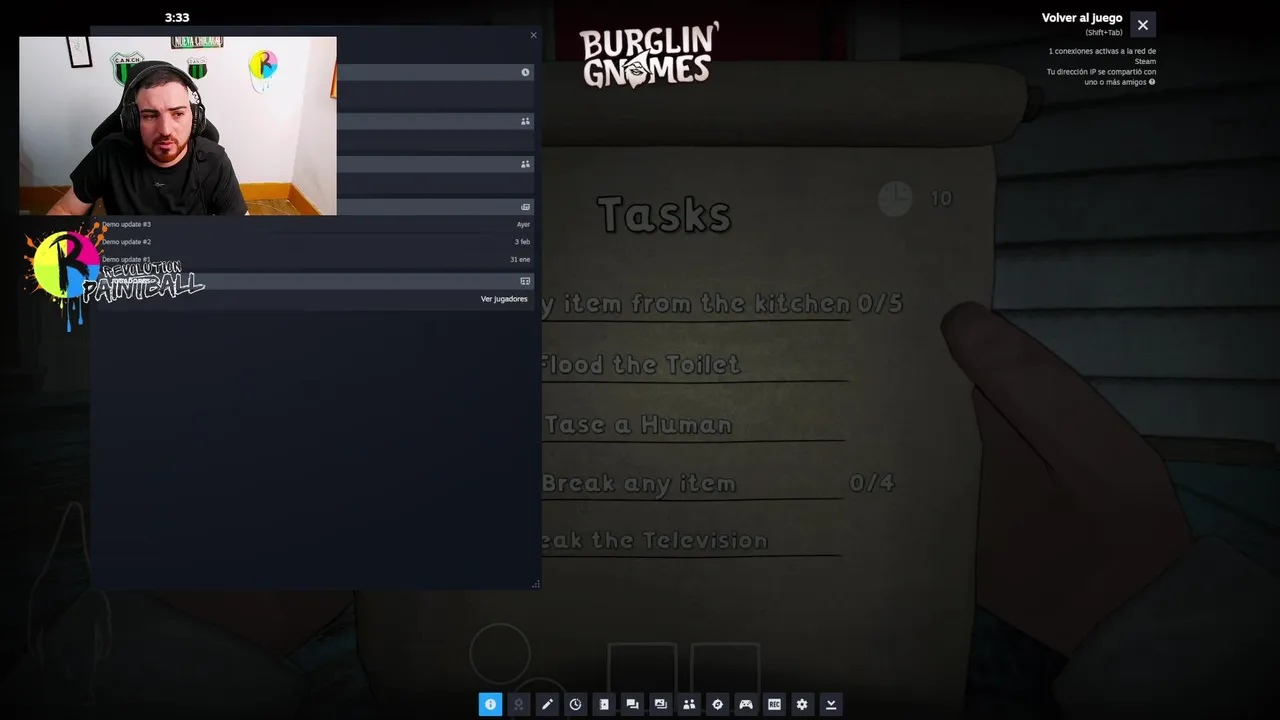Viewport: 1280px width, 720px height.
Task: Click the news icon above Demo updates
Action: (525, 207)
